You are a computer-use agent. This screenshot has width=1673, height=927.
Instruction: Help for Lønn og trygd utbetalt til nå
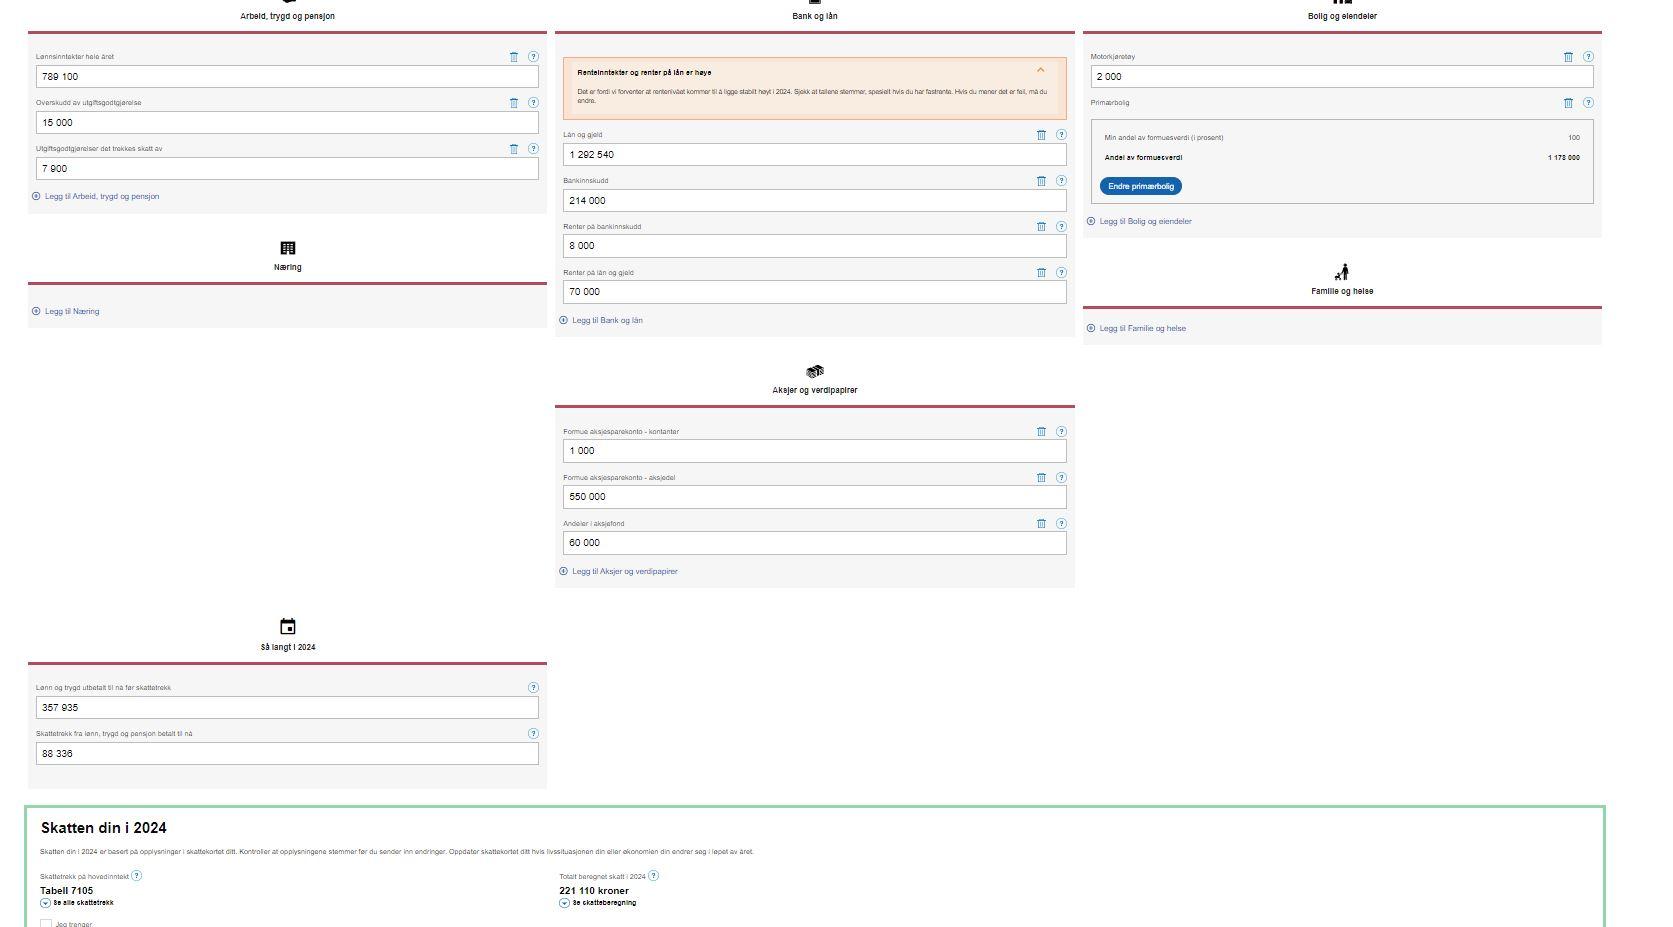(533, 688)
